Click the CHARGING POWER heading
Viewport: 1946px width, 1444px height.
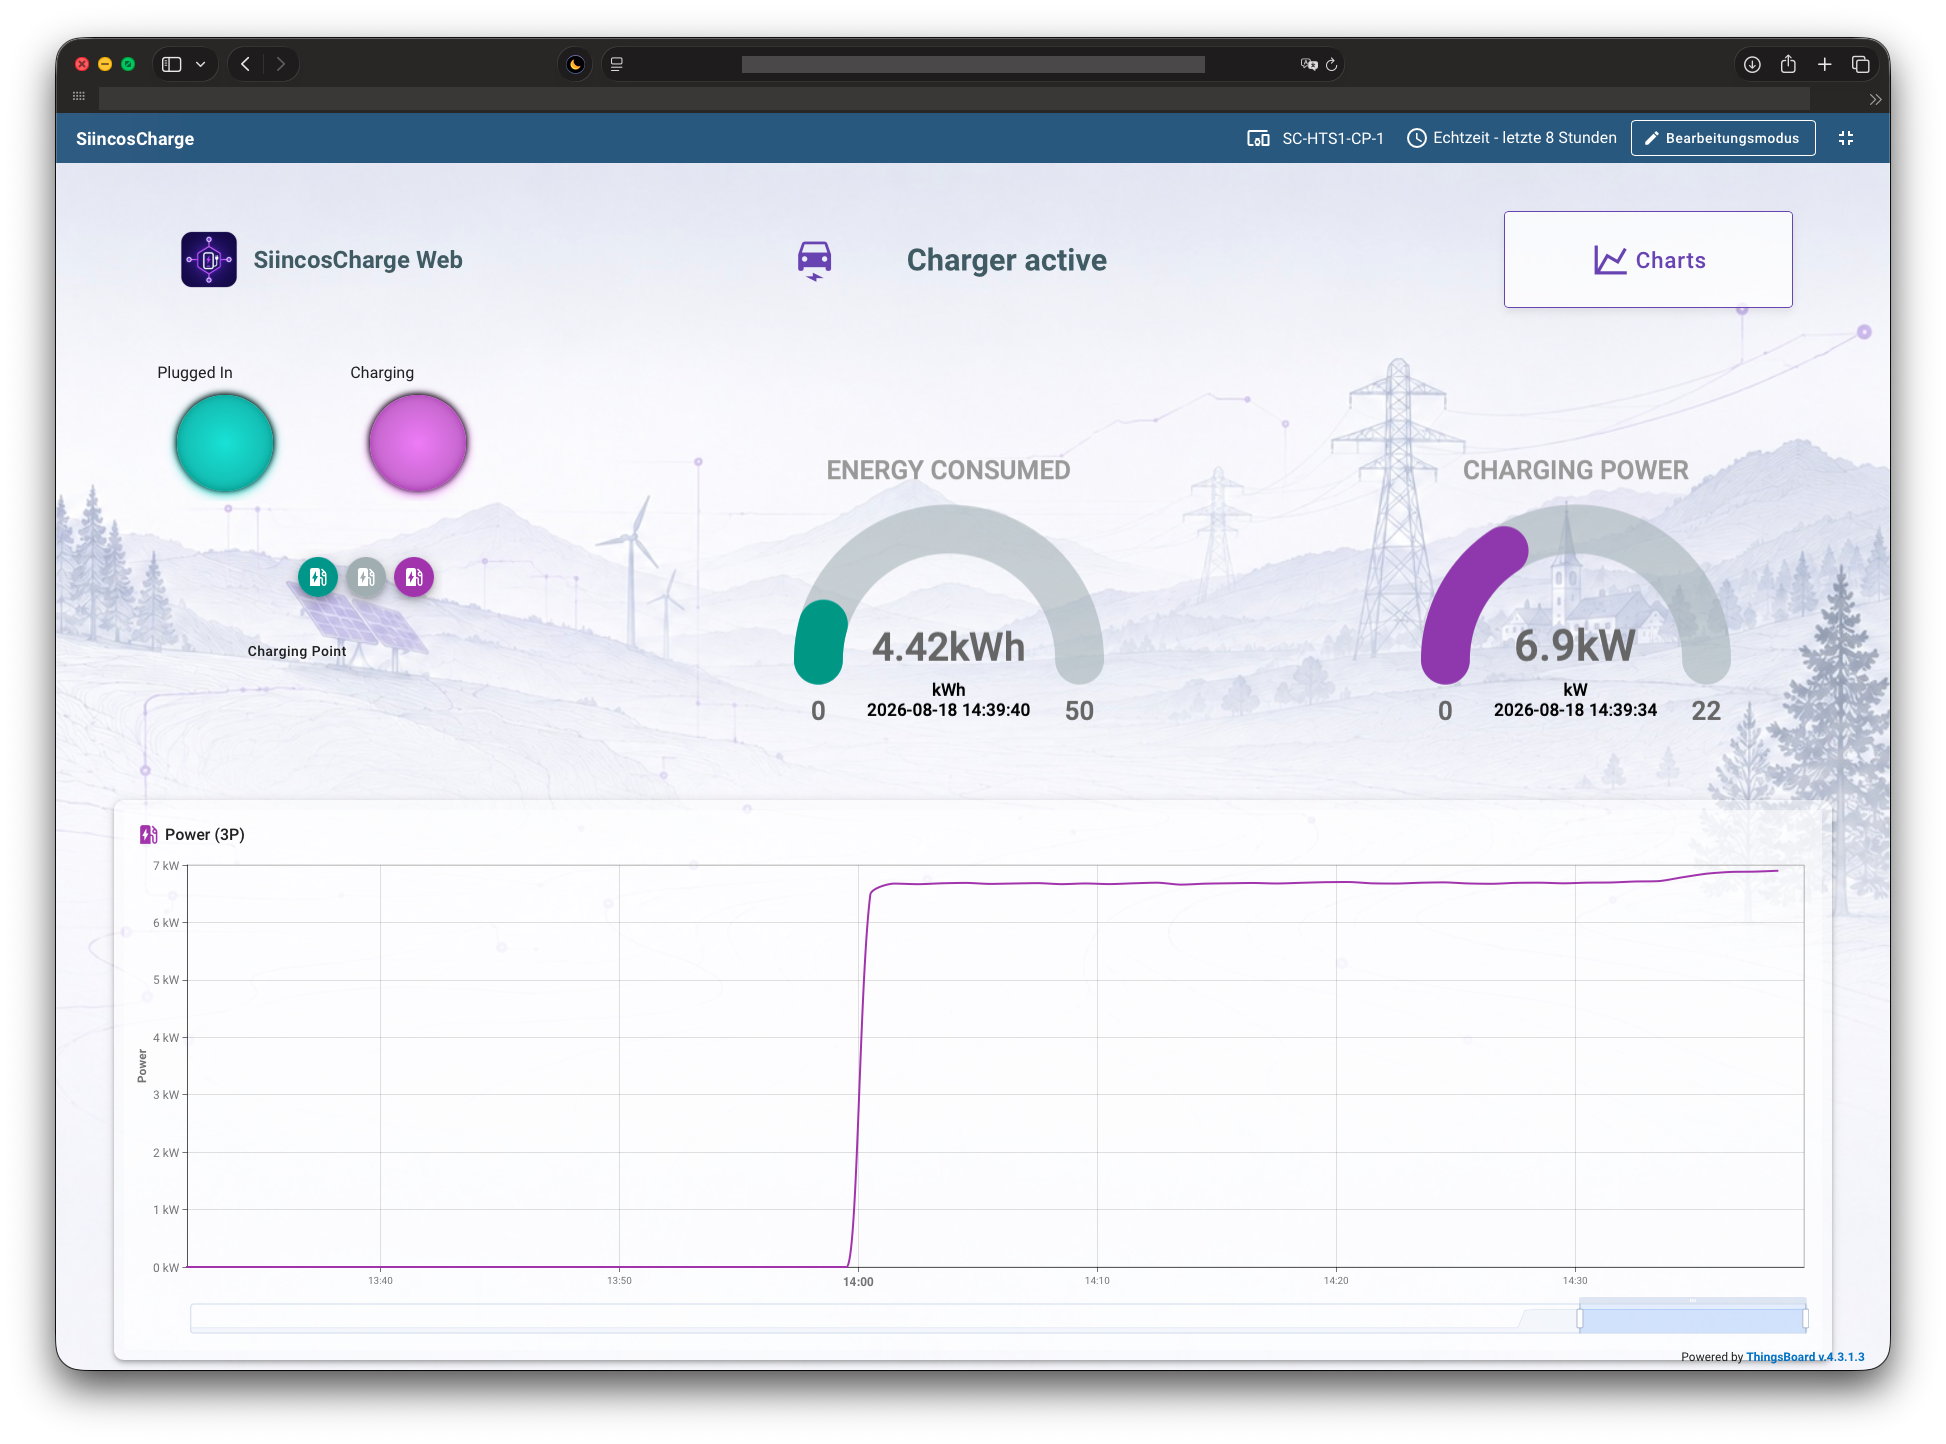point(1575,470)
